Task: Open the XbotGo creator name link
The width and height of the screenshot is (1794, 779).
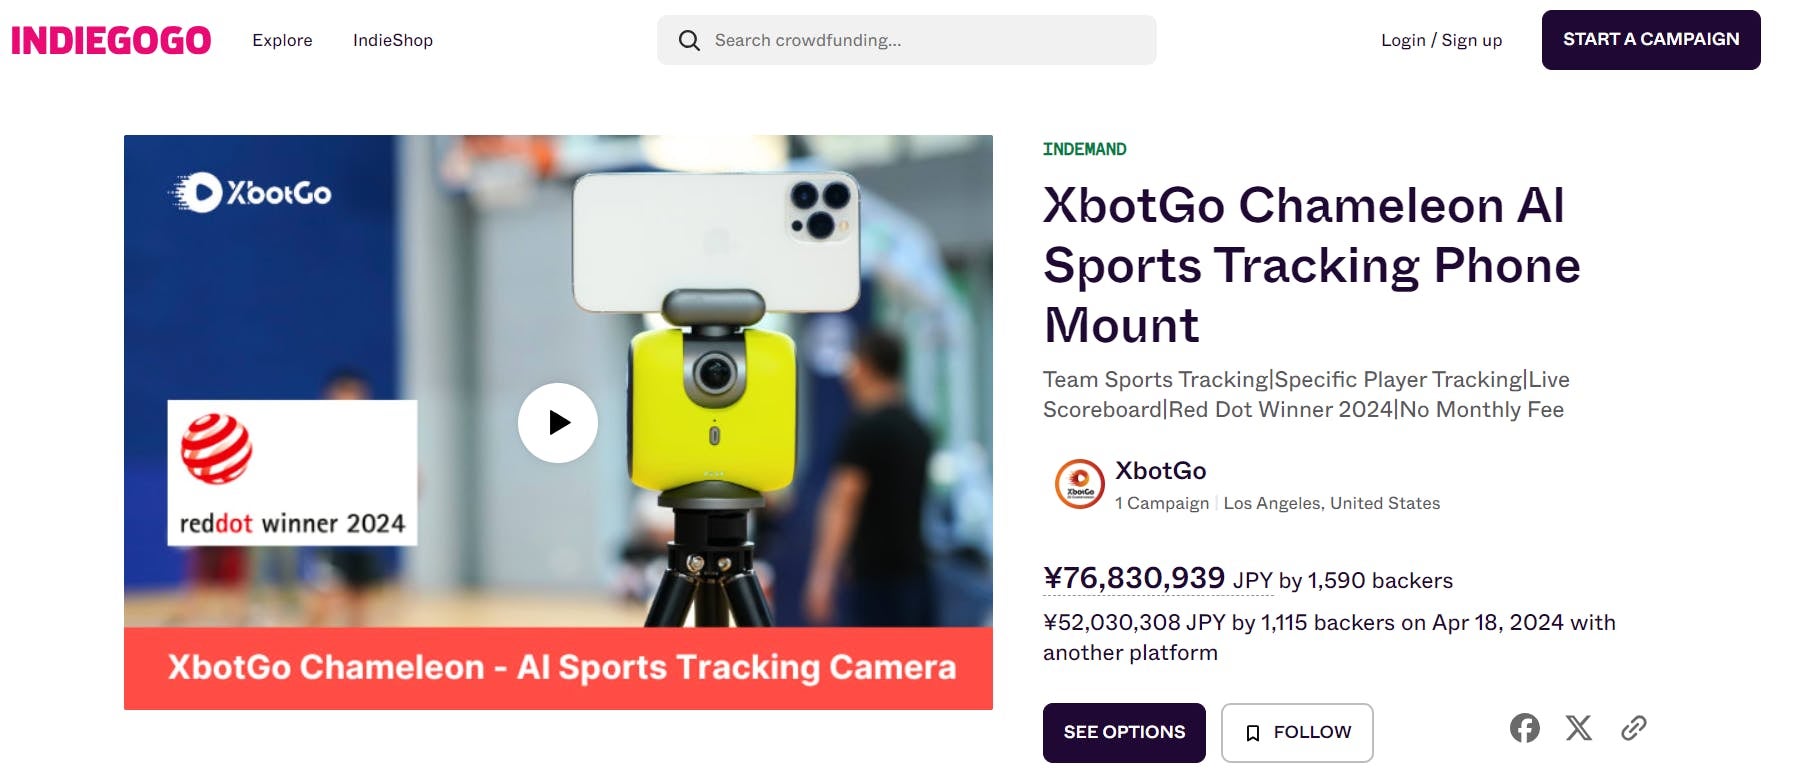Action: (1161, 470)
